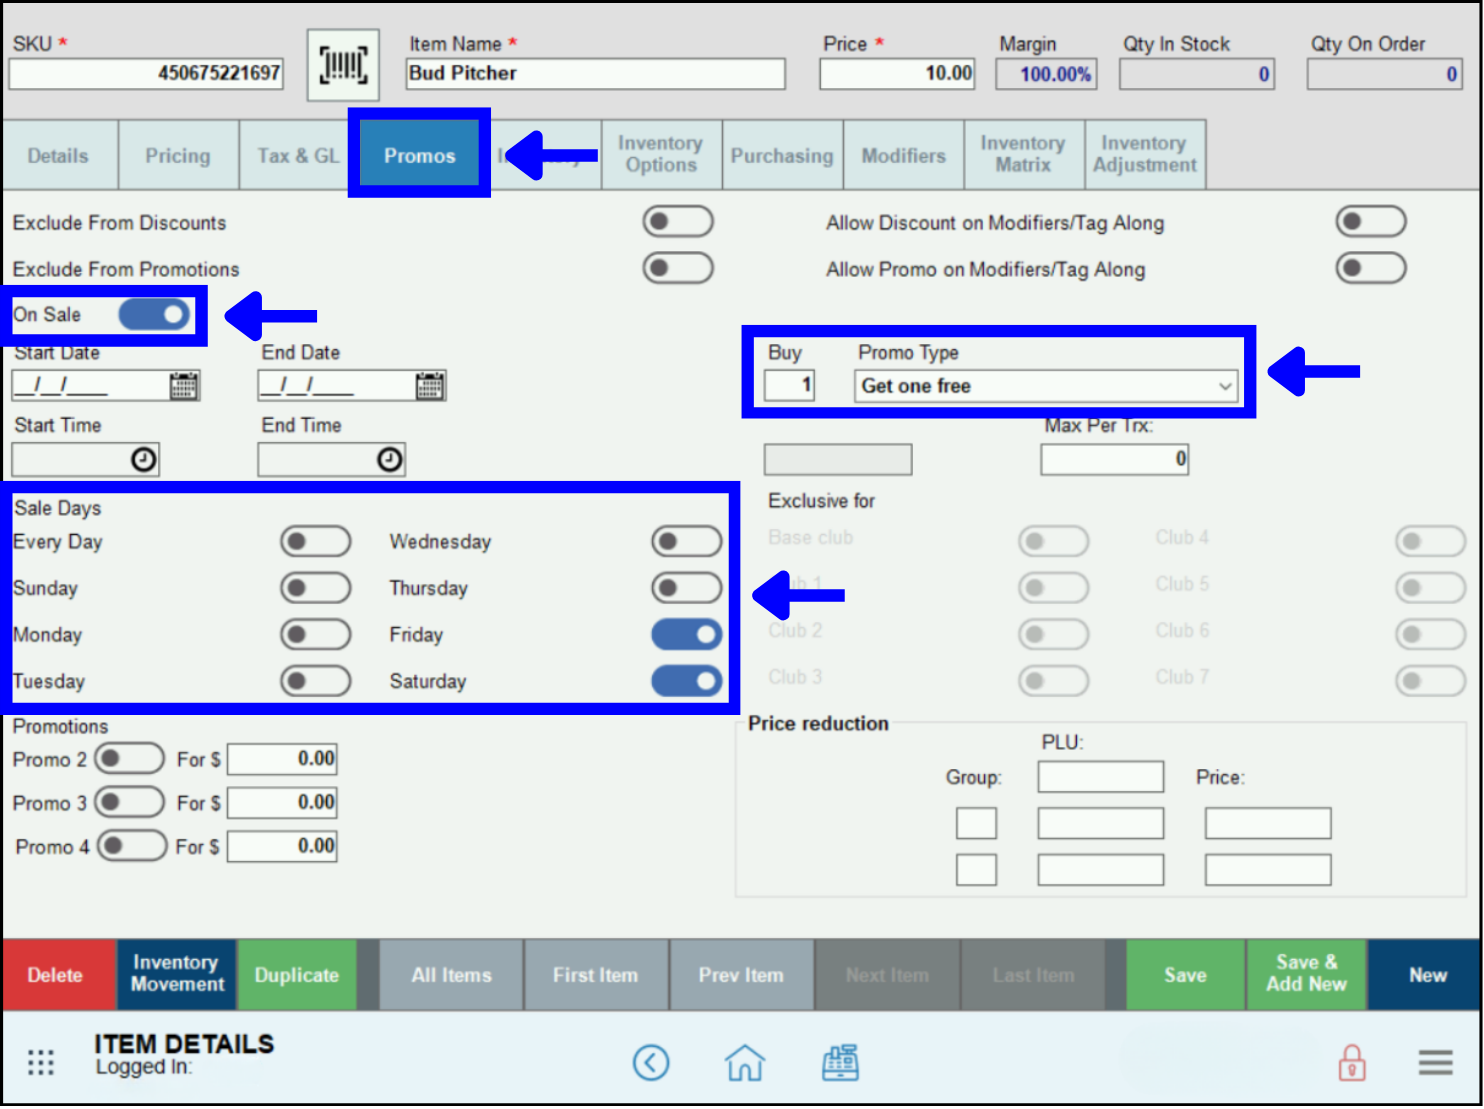
Task: Enable the Wednesday sale day toggle
Action: tap(687, 542)
